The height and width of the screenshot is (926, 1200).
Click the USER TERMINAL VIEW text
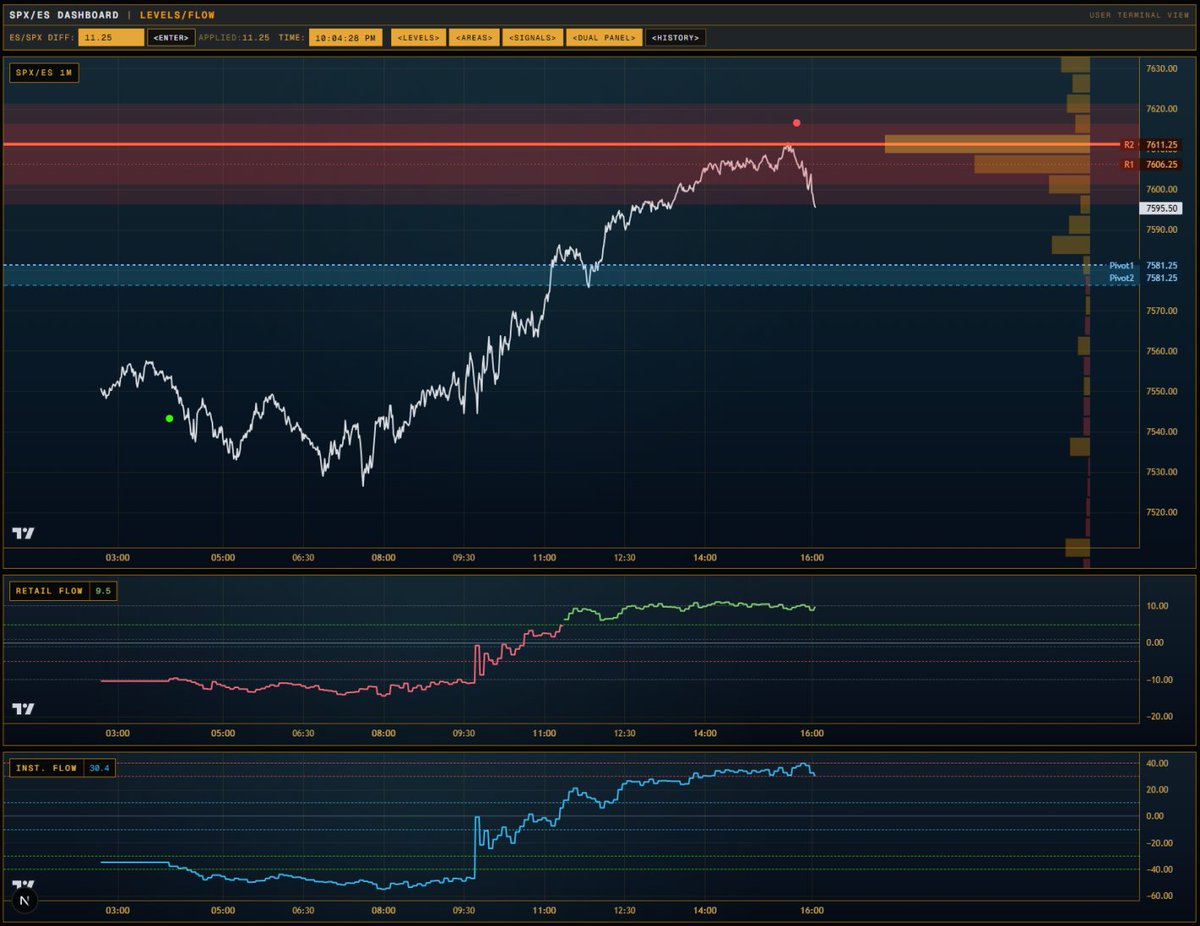(1139, 15)
